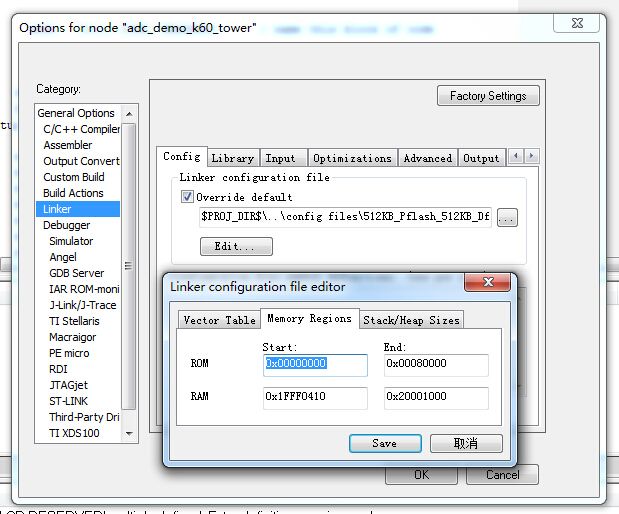Select Assembler category
The width and height of the screenshot is (619, 514).
coord(68,145)
